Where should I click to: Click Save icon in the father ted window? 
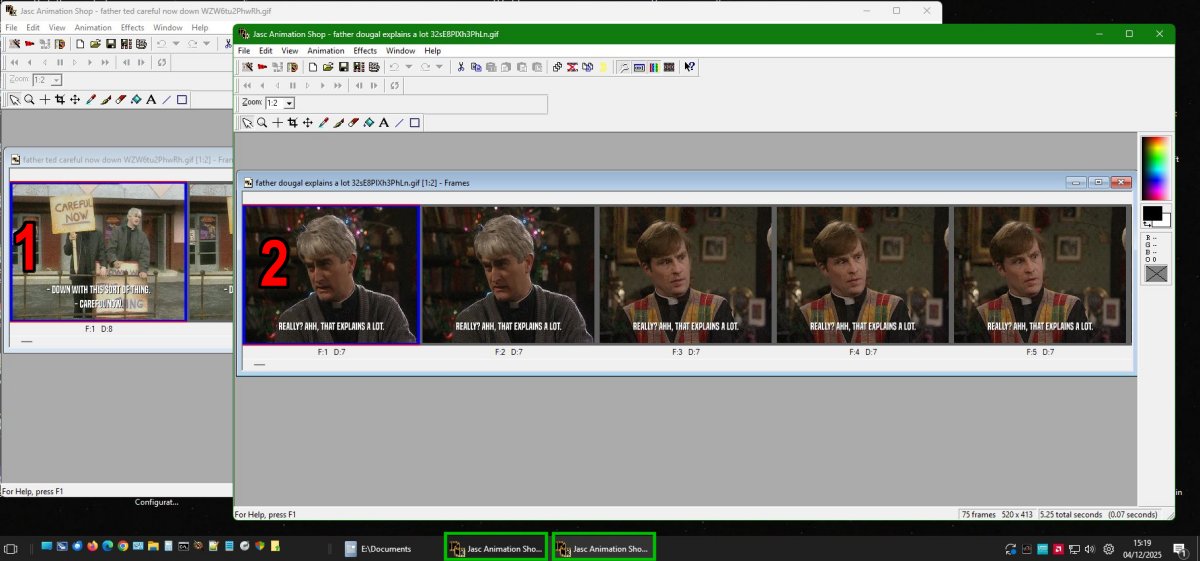[x=110, y=43]
